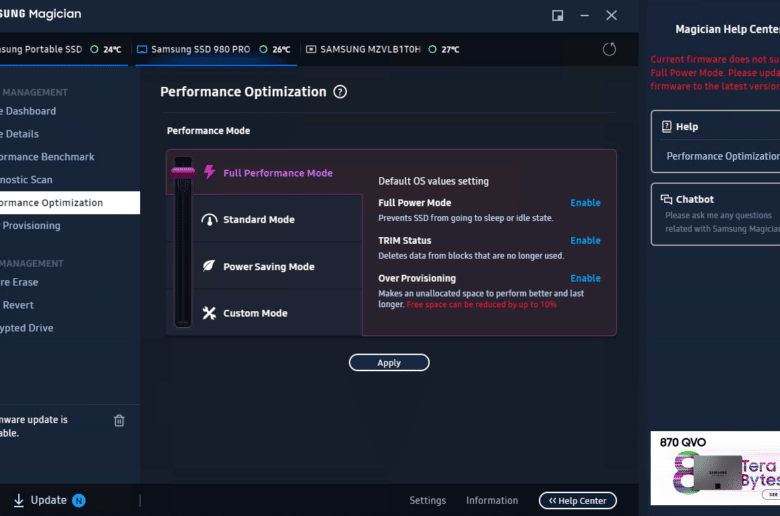Click the blue N badge beside Update
Screen dimensions: 780x516
[x=79, y=501]
